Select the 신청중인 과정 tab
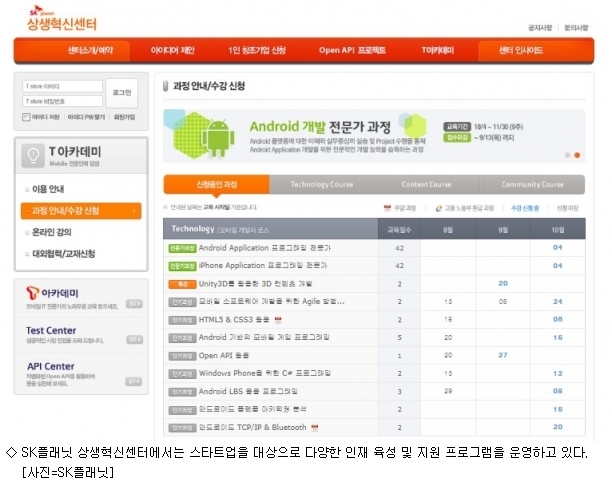 217,184
